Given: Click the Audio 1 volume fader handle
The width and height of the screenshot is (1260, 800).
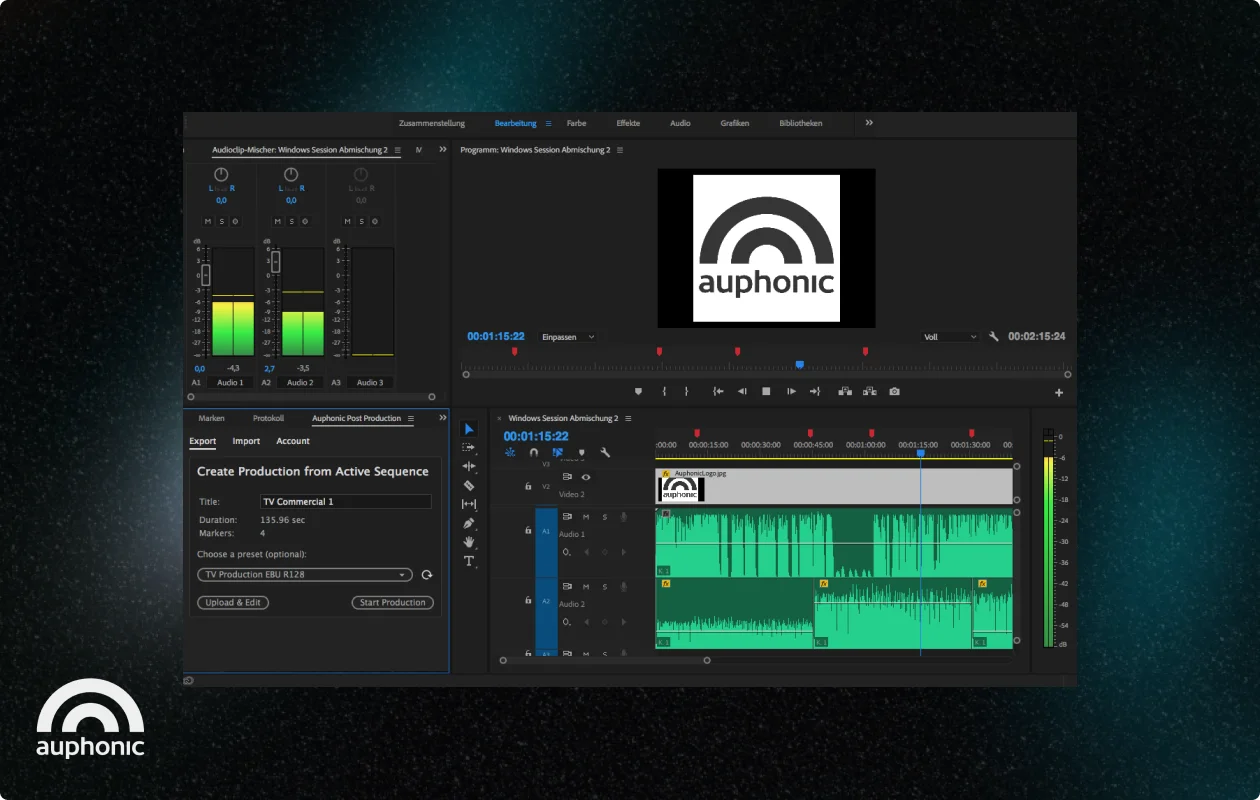Looking at the screenshot, I should [x=205, y=273].
